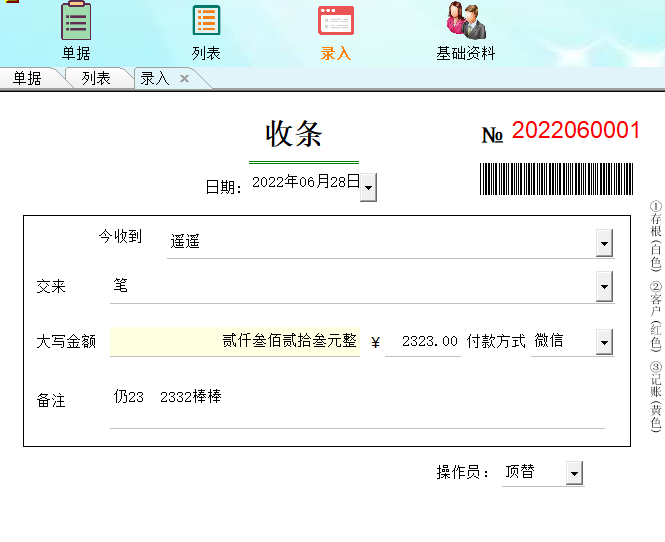Click the amount field 2323.00
This screenshot has width=665, height=542.
click(x=422, y=341)
